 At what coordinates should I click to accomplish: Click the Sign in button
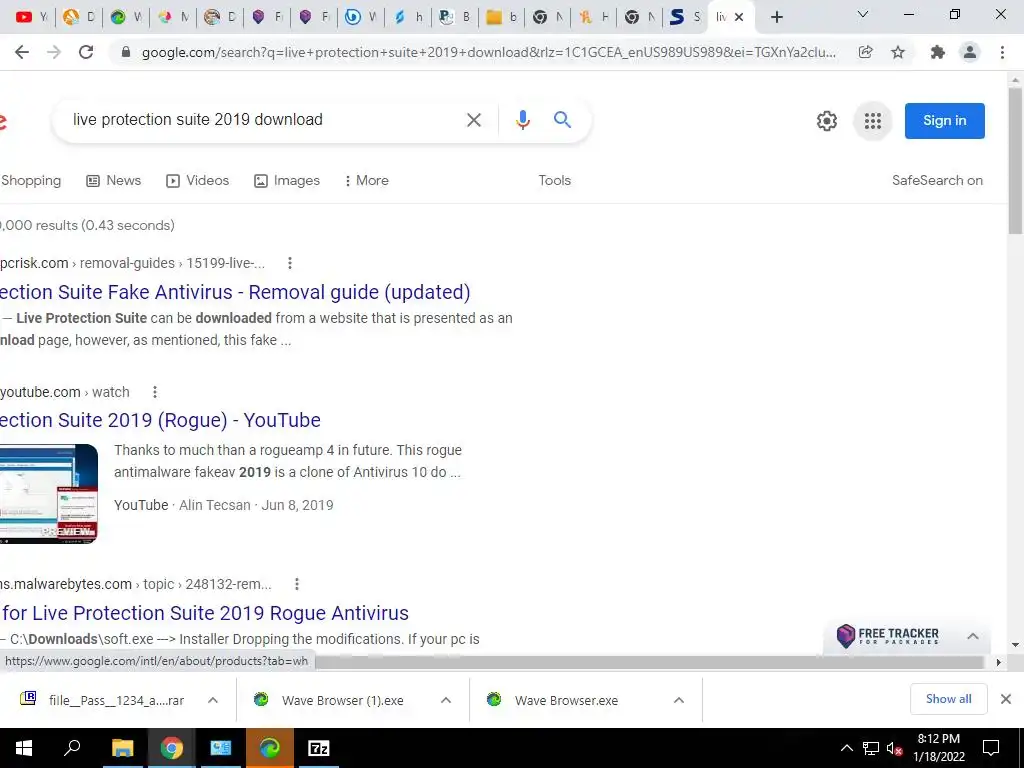coord(944,121)
